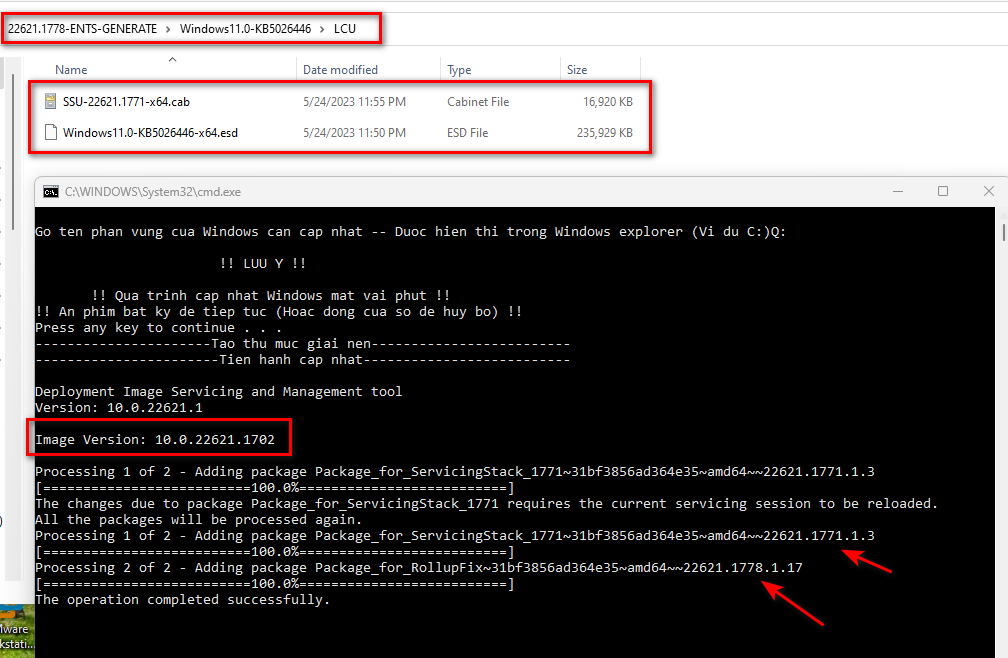This screenshot has height=658, width=1008.
Task: Toggle sort direction arrow above Name
Action: click(x=172, y=59)
